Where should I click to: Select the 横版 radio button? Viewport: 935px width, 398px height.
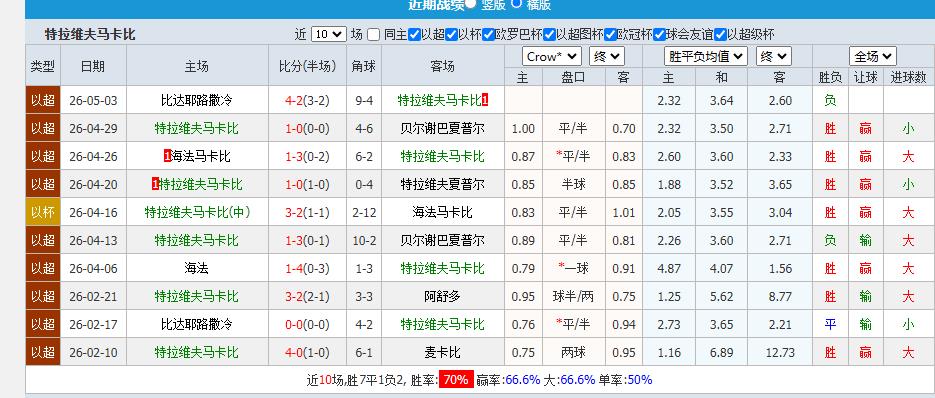click(x=516, y=3)
